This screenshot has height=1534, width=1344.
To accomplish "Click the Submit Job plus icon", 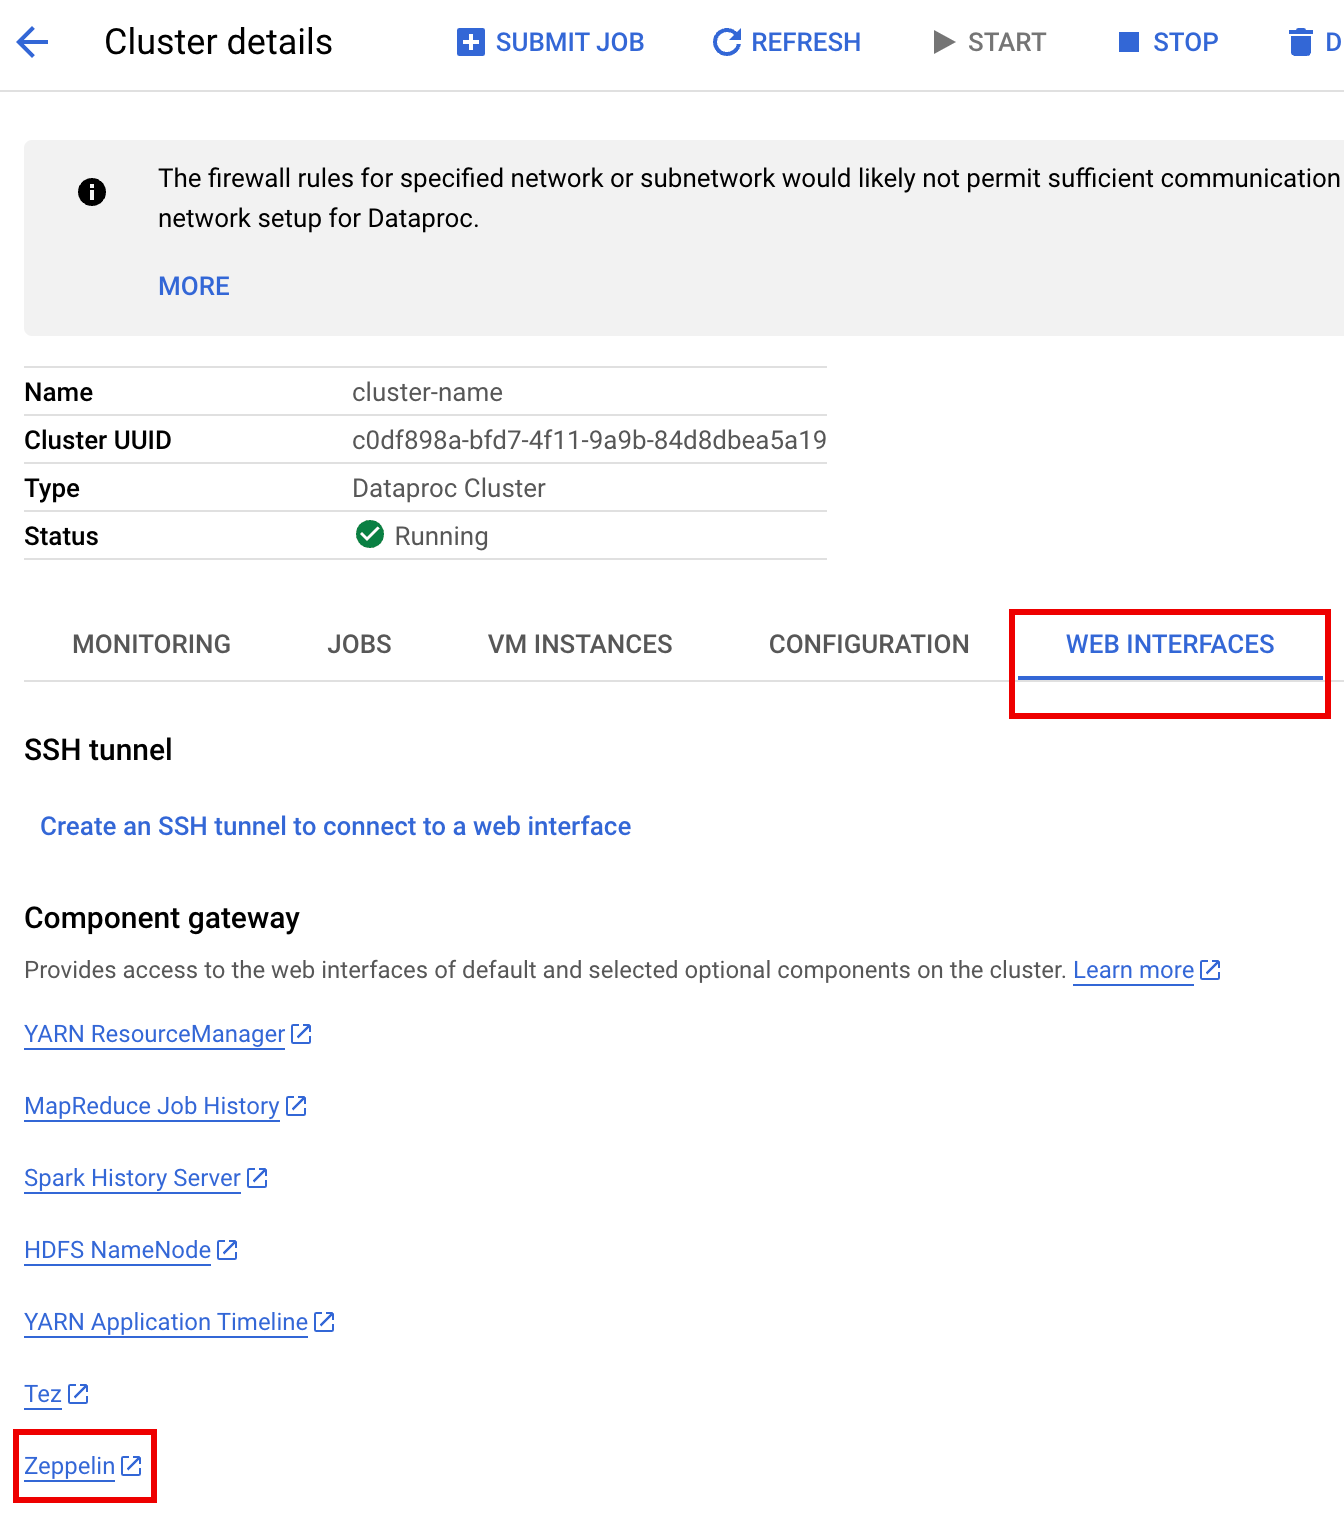I will click(470, 42).
